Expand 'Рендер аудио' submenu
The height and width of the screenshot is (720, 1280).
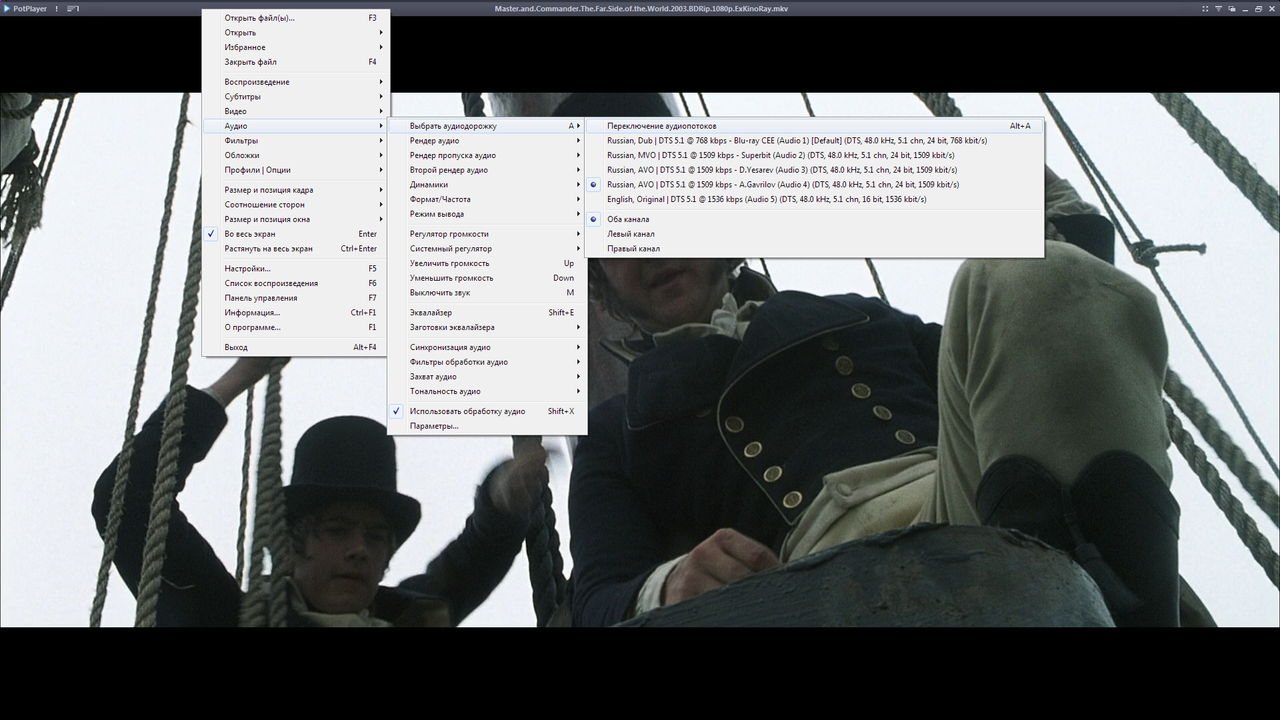coord(487,141)
